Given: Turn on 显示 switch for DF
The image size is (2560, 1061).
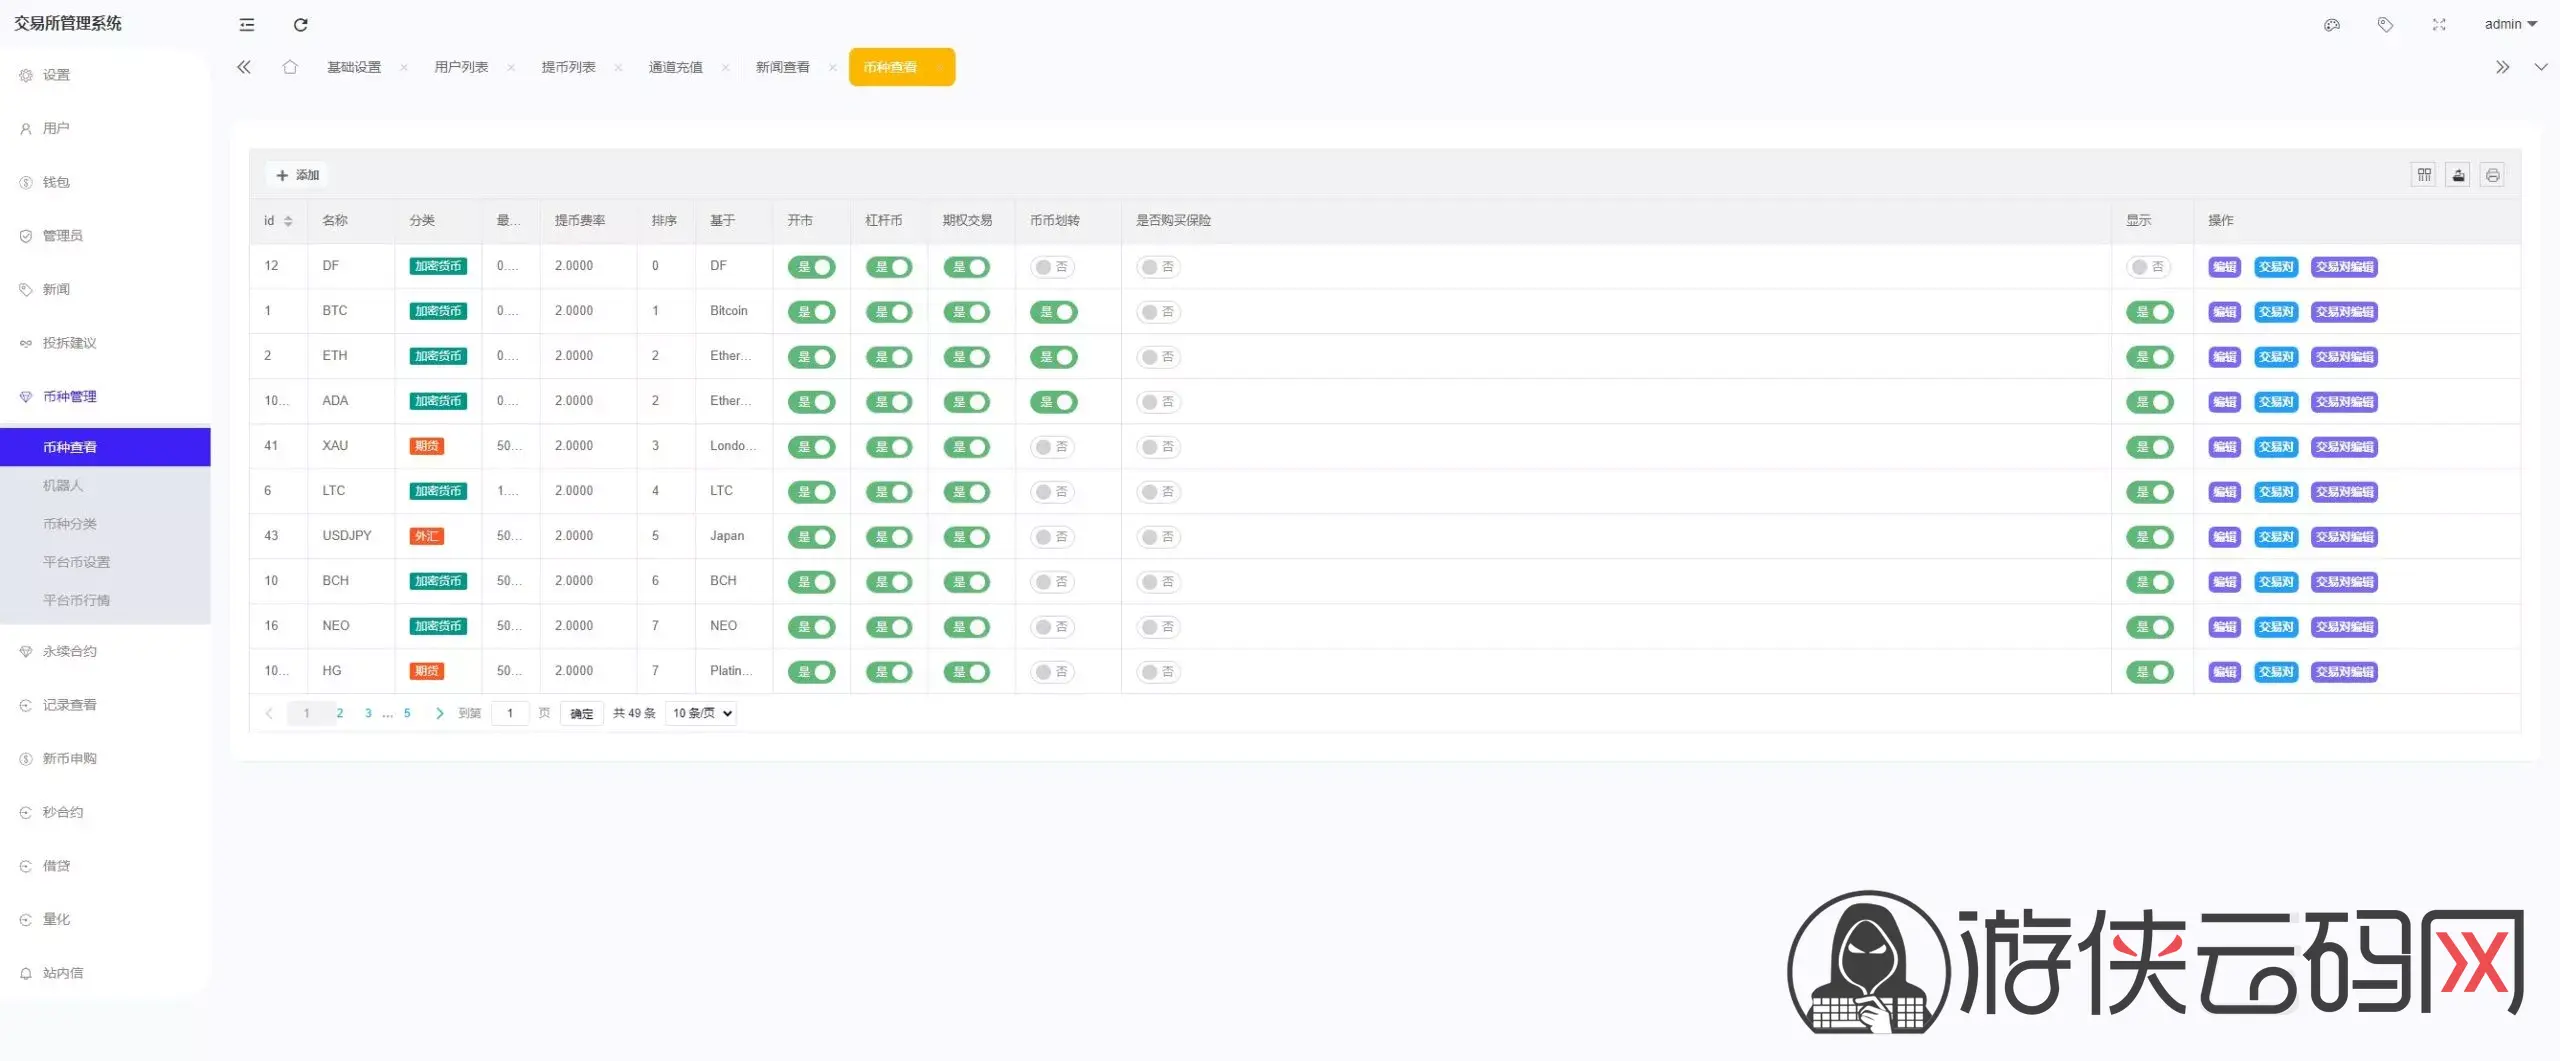Looking at the screenshot, I should pyautogui.click(x=2148, y=267).
